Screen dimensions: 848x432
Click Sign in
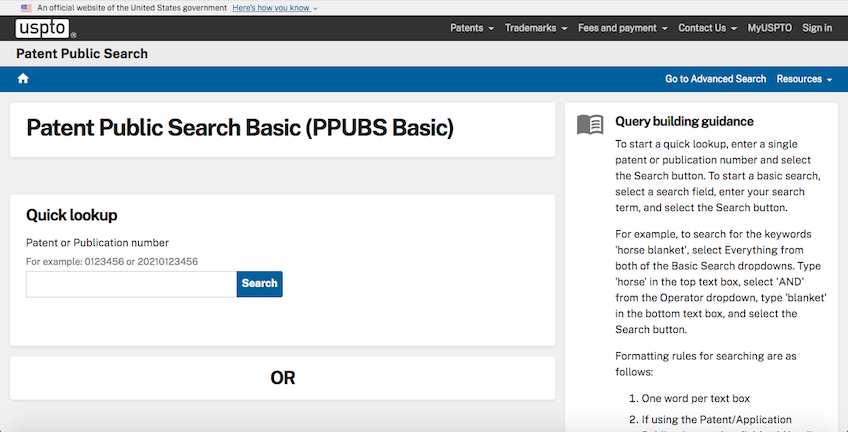pos(817,28)
